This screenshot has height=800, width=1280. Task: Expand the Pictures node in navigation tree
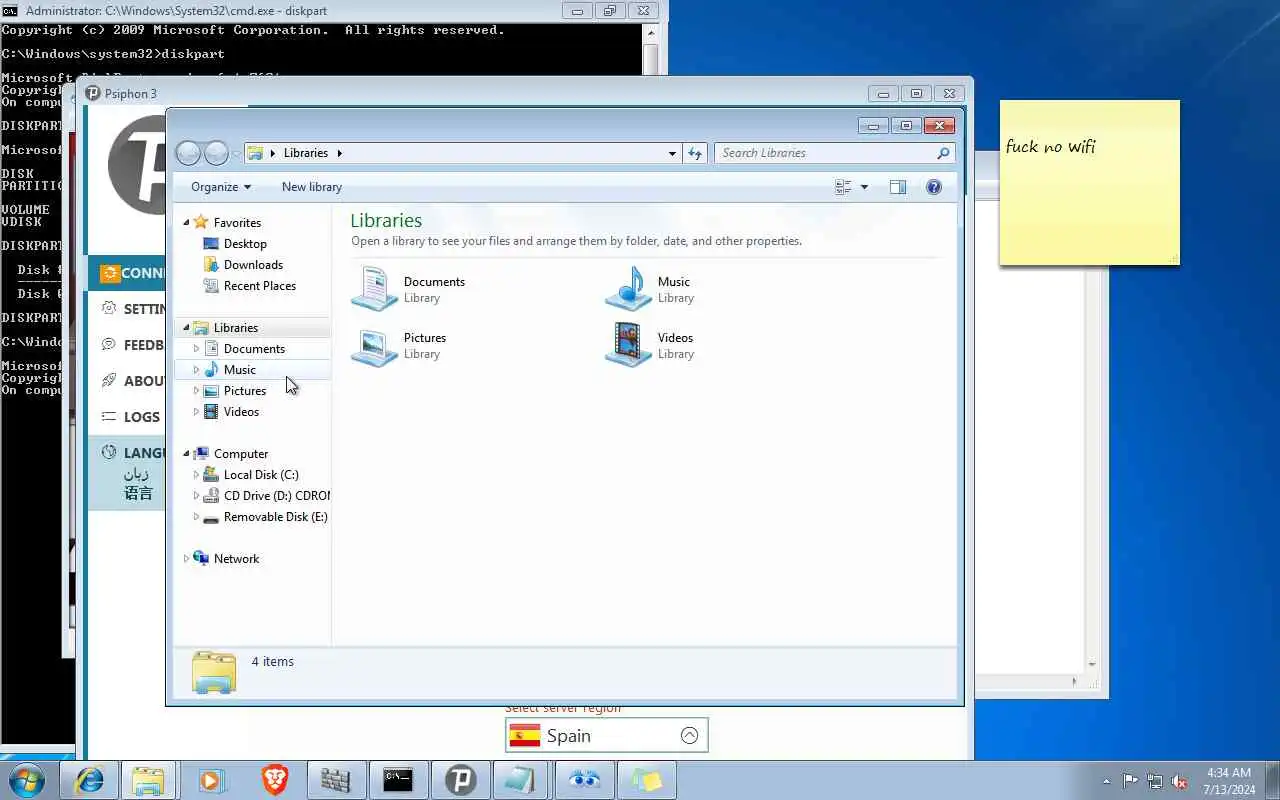(x=196, y=391)
